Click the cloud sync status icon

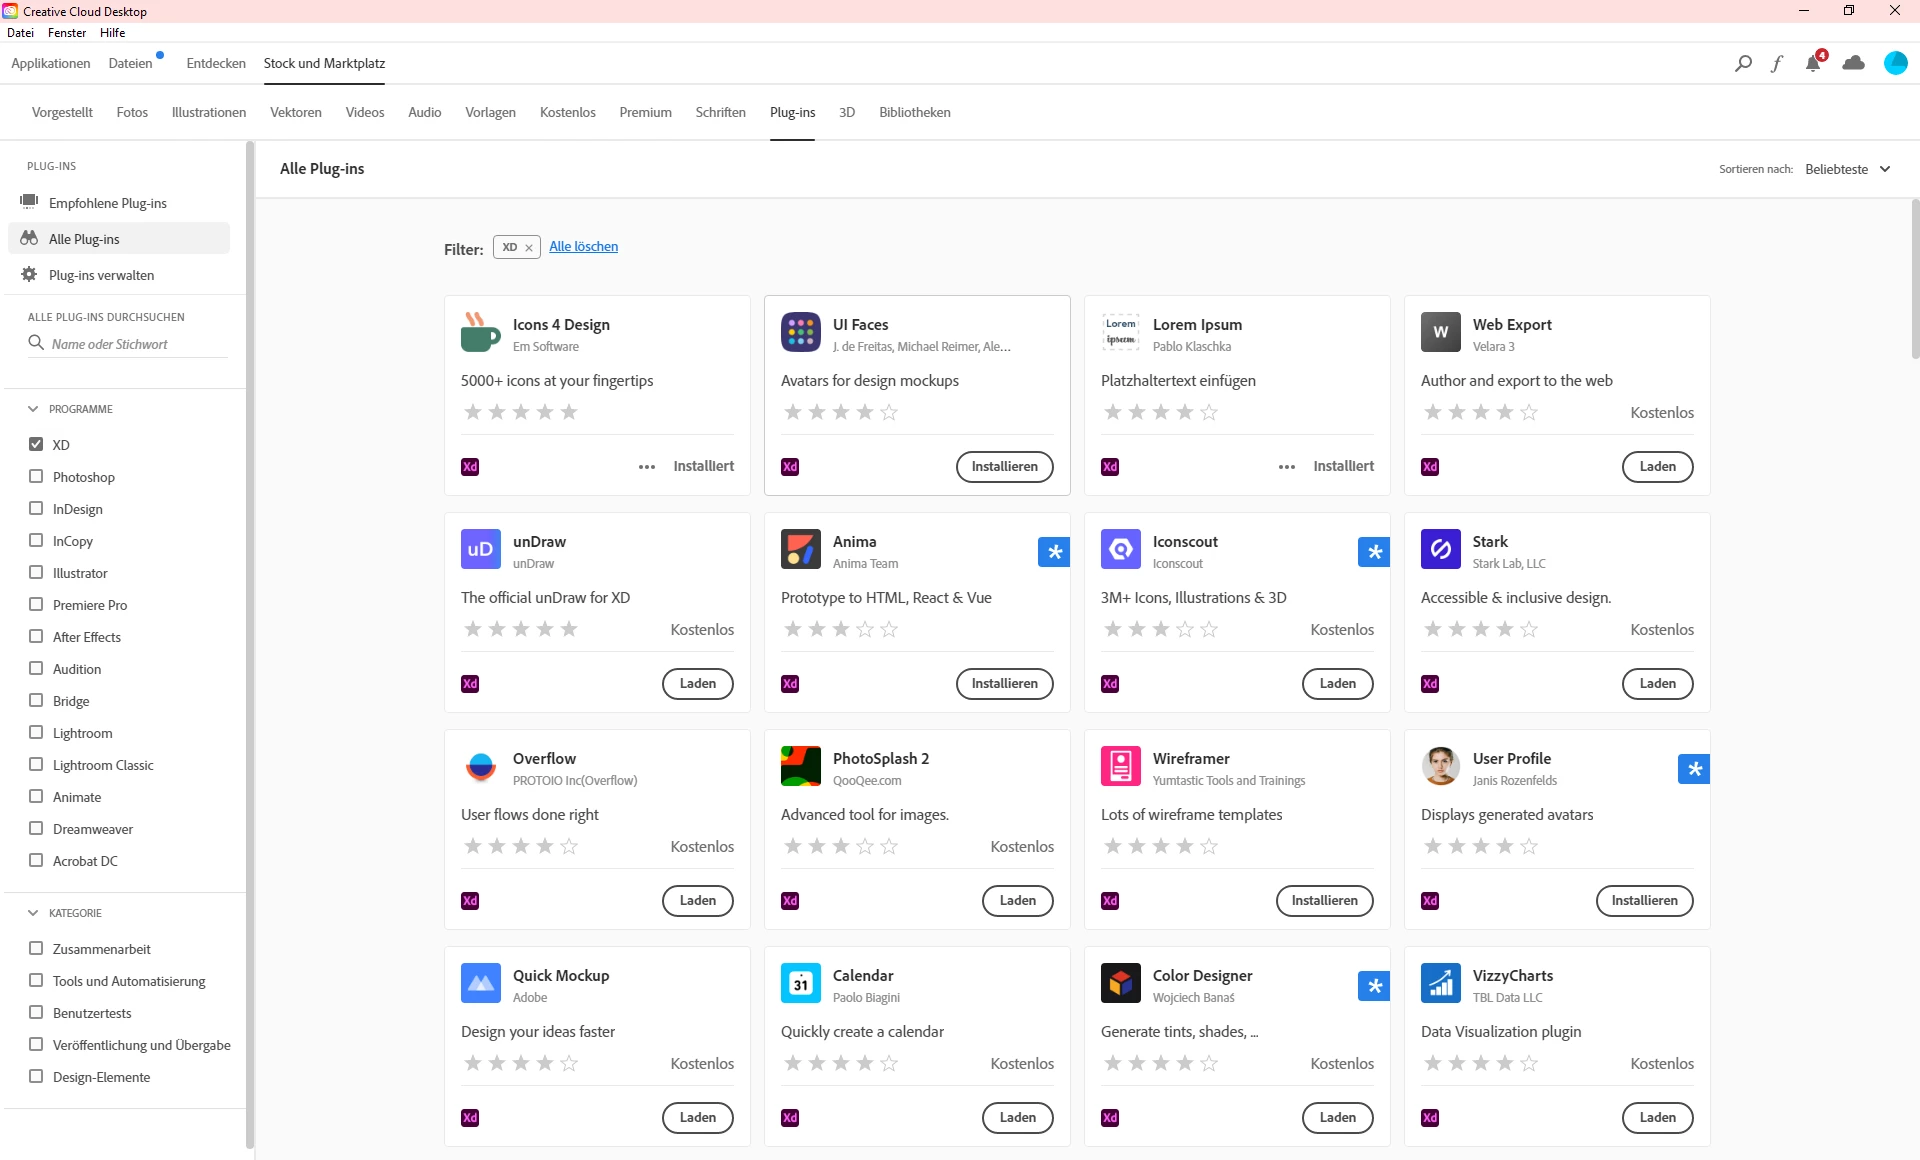(1853, 63)
